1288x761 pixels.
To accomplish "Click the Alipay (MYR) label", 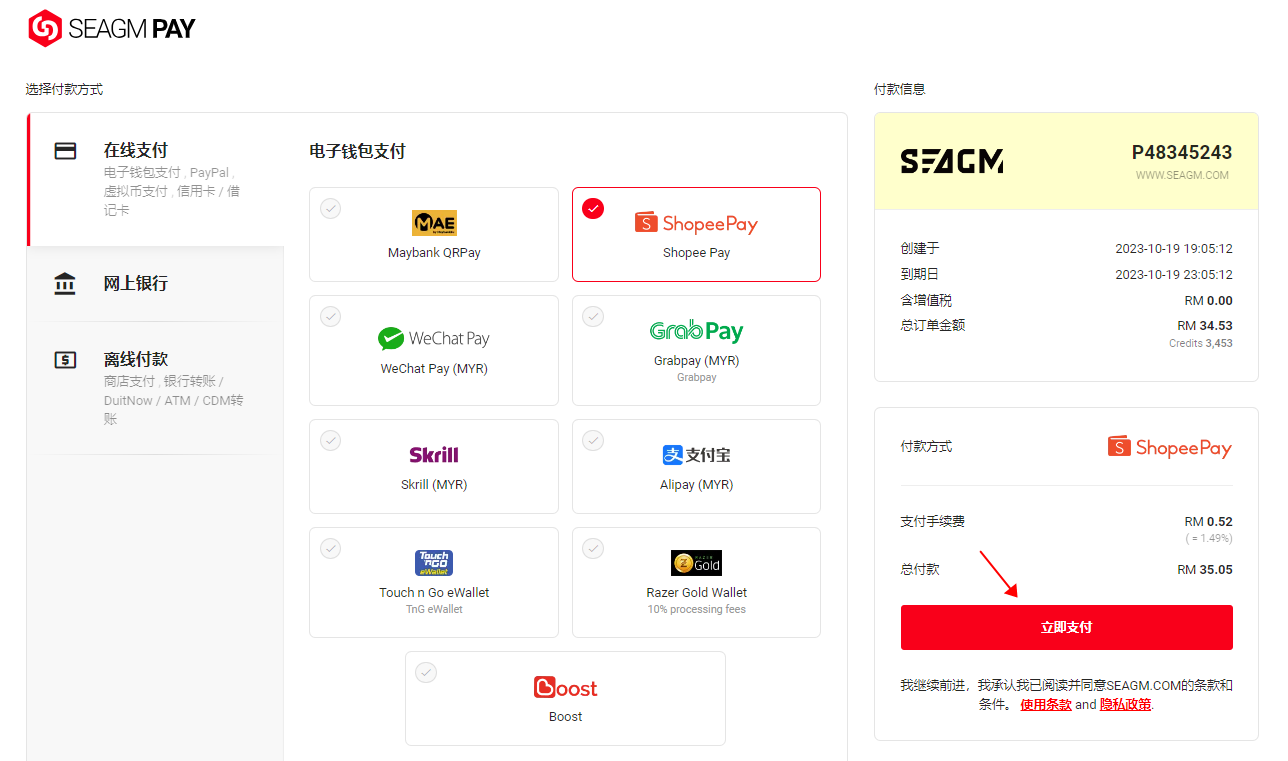I will (696, 485).
